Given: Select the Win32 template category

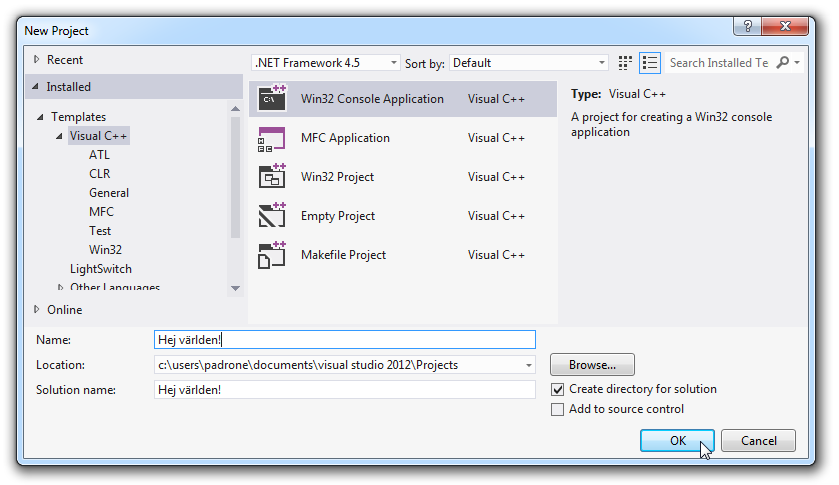Looking at the screenshot, I should pyautogui.click(x=105, y=250).
